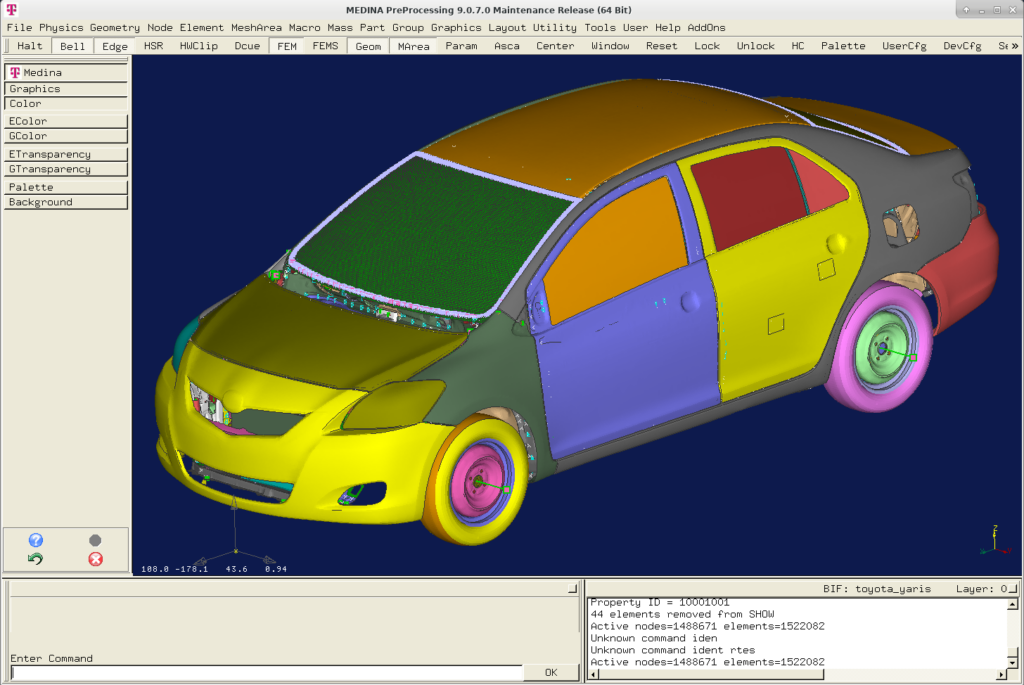Click the green undo arrow icon
Viewport: 1024px width, 685px height.
pos(36,559)
